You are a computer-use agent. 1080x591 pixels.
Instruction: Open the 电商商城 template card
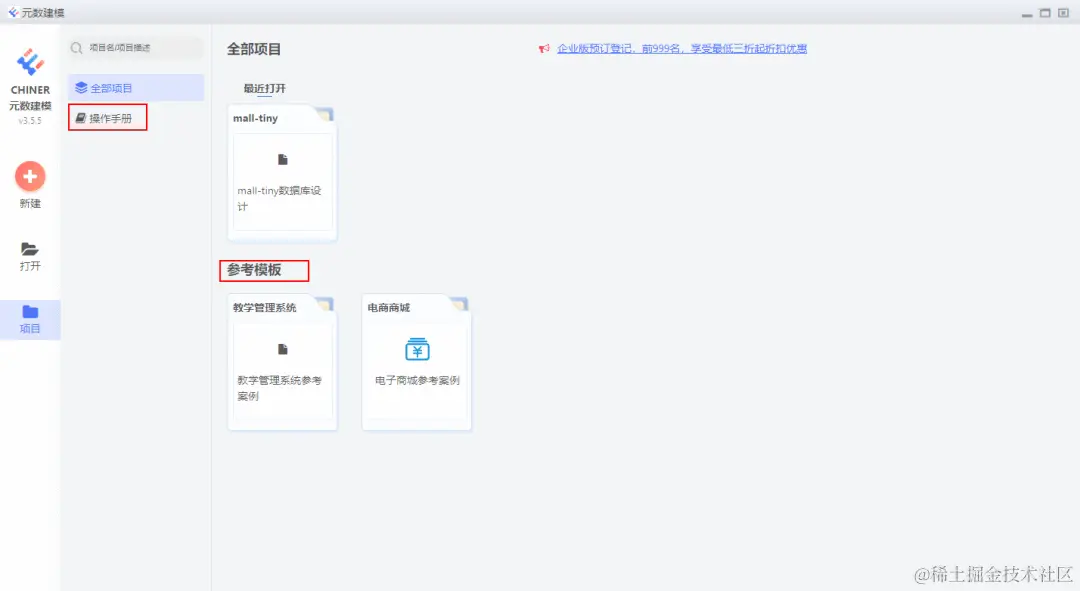click(415, 362)
